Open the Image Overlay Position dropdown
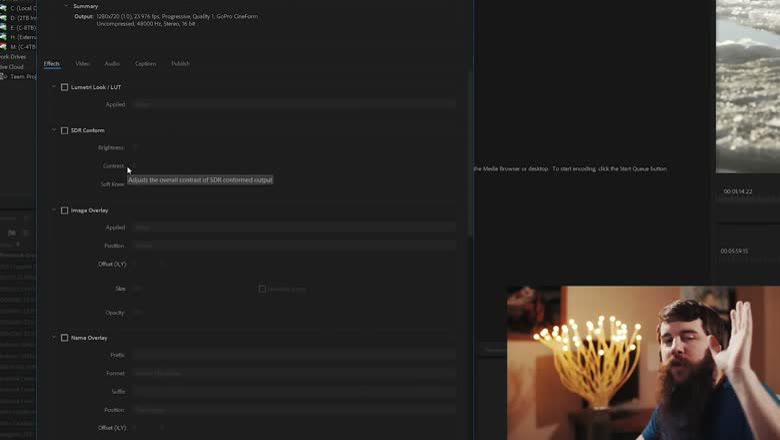 (x=293, y=246)
